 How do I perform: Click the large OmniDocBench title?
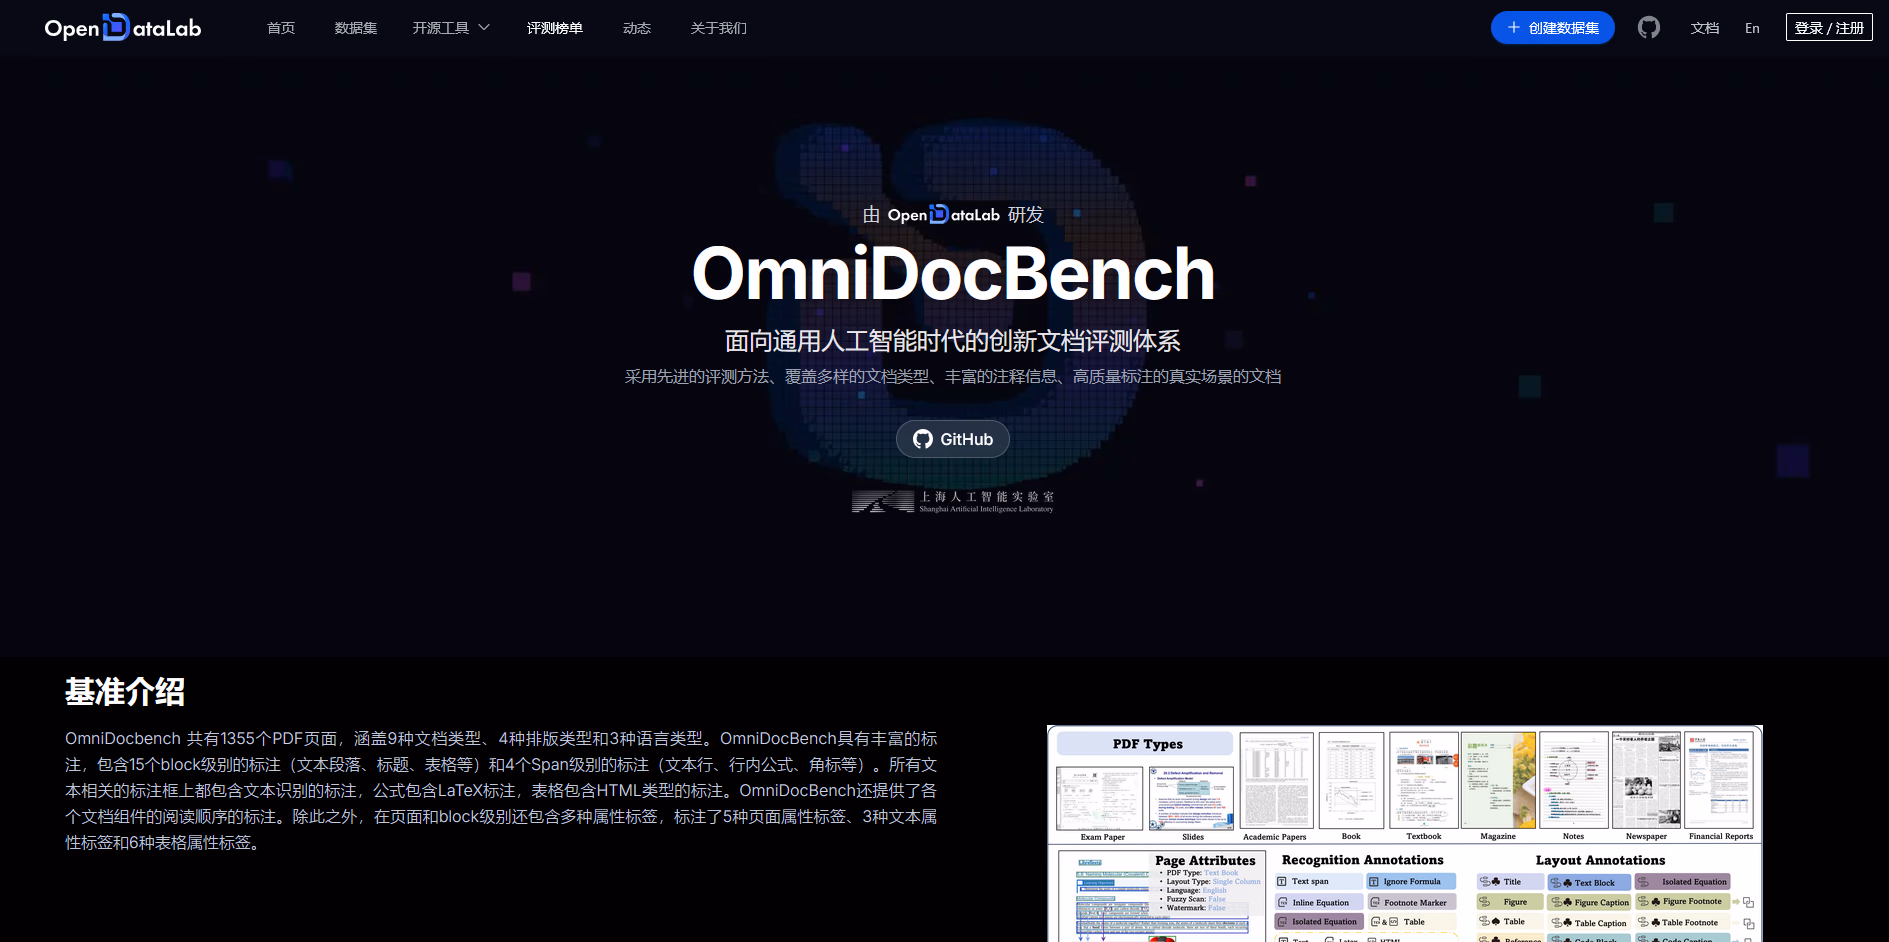[x=953, y=274]
